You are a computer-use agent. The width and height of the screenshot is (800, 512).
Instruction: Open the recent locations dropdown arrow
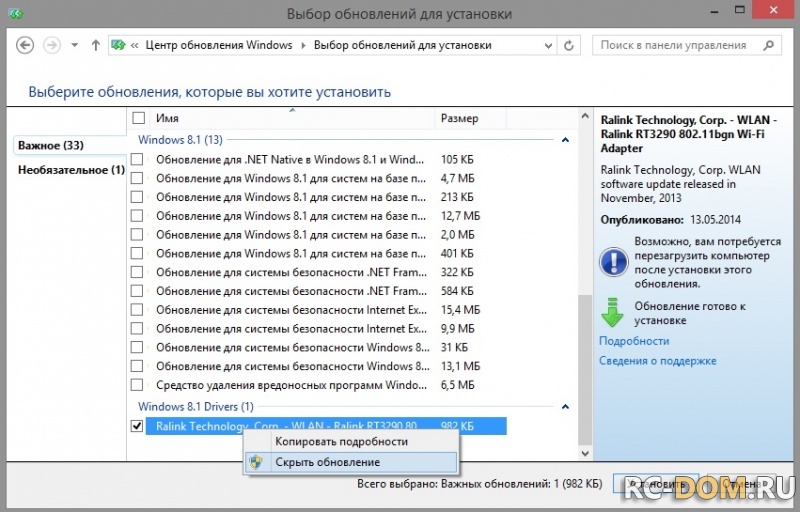(x=74, y=45)
